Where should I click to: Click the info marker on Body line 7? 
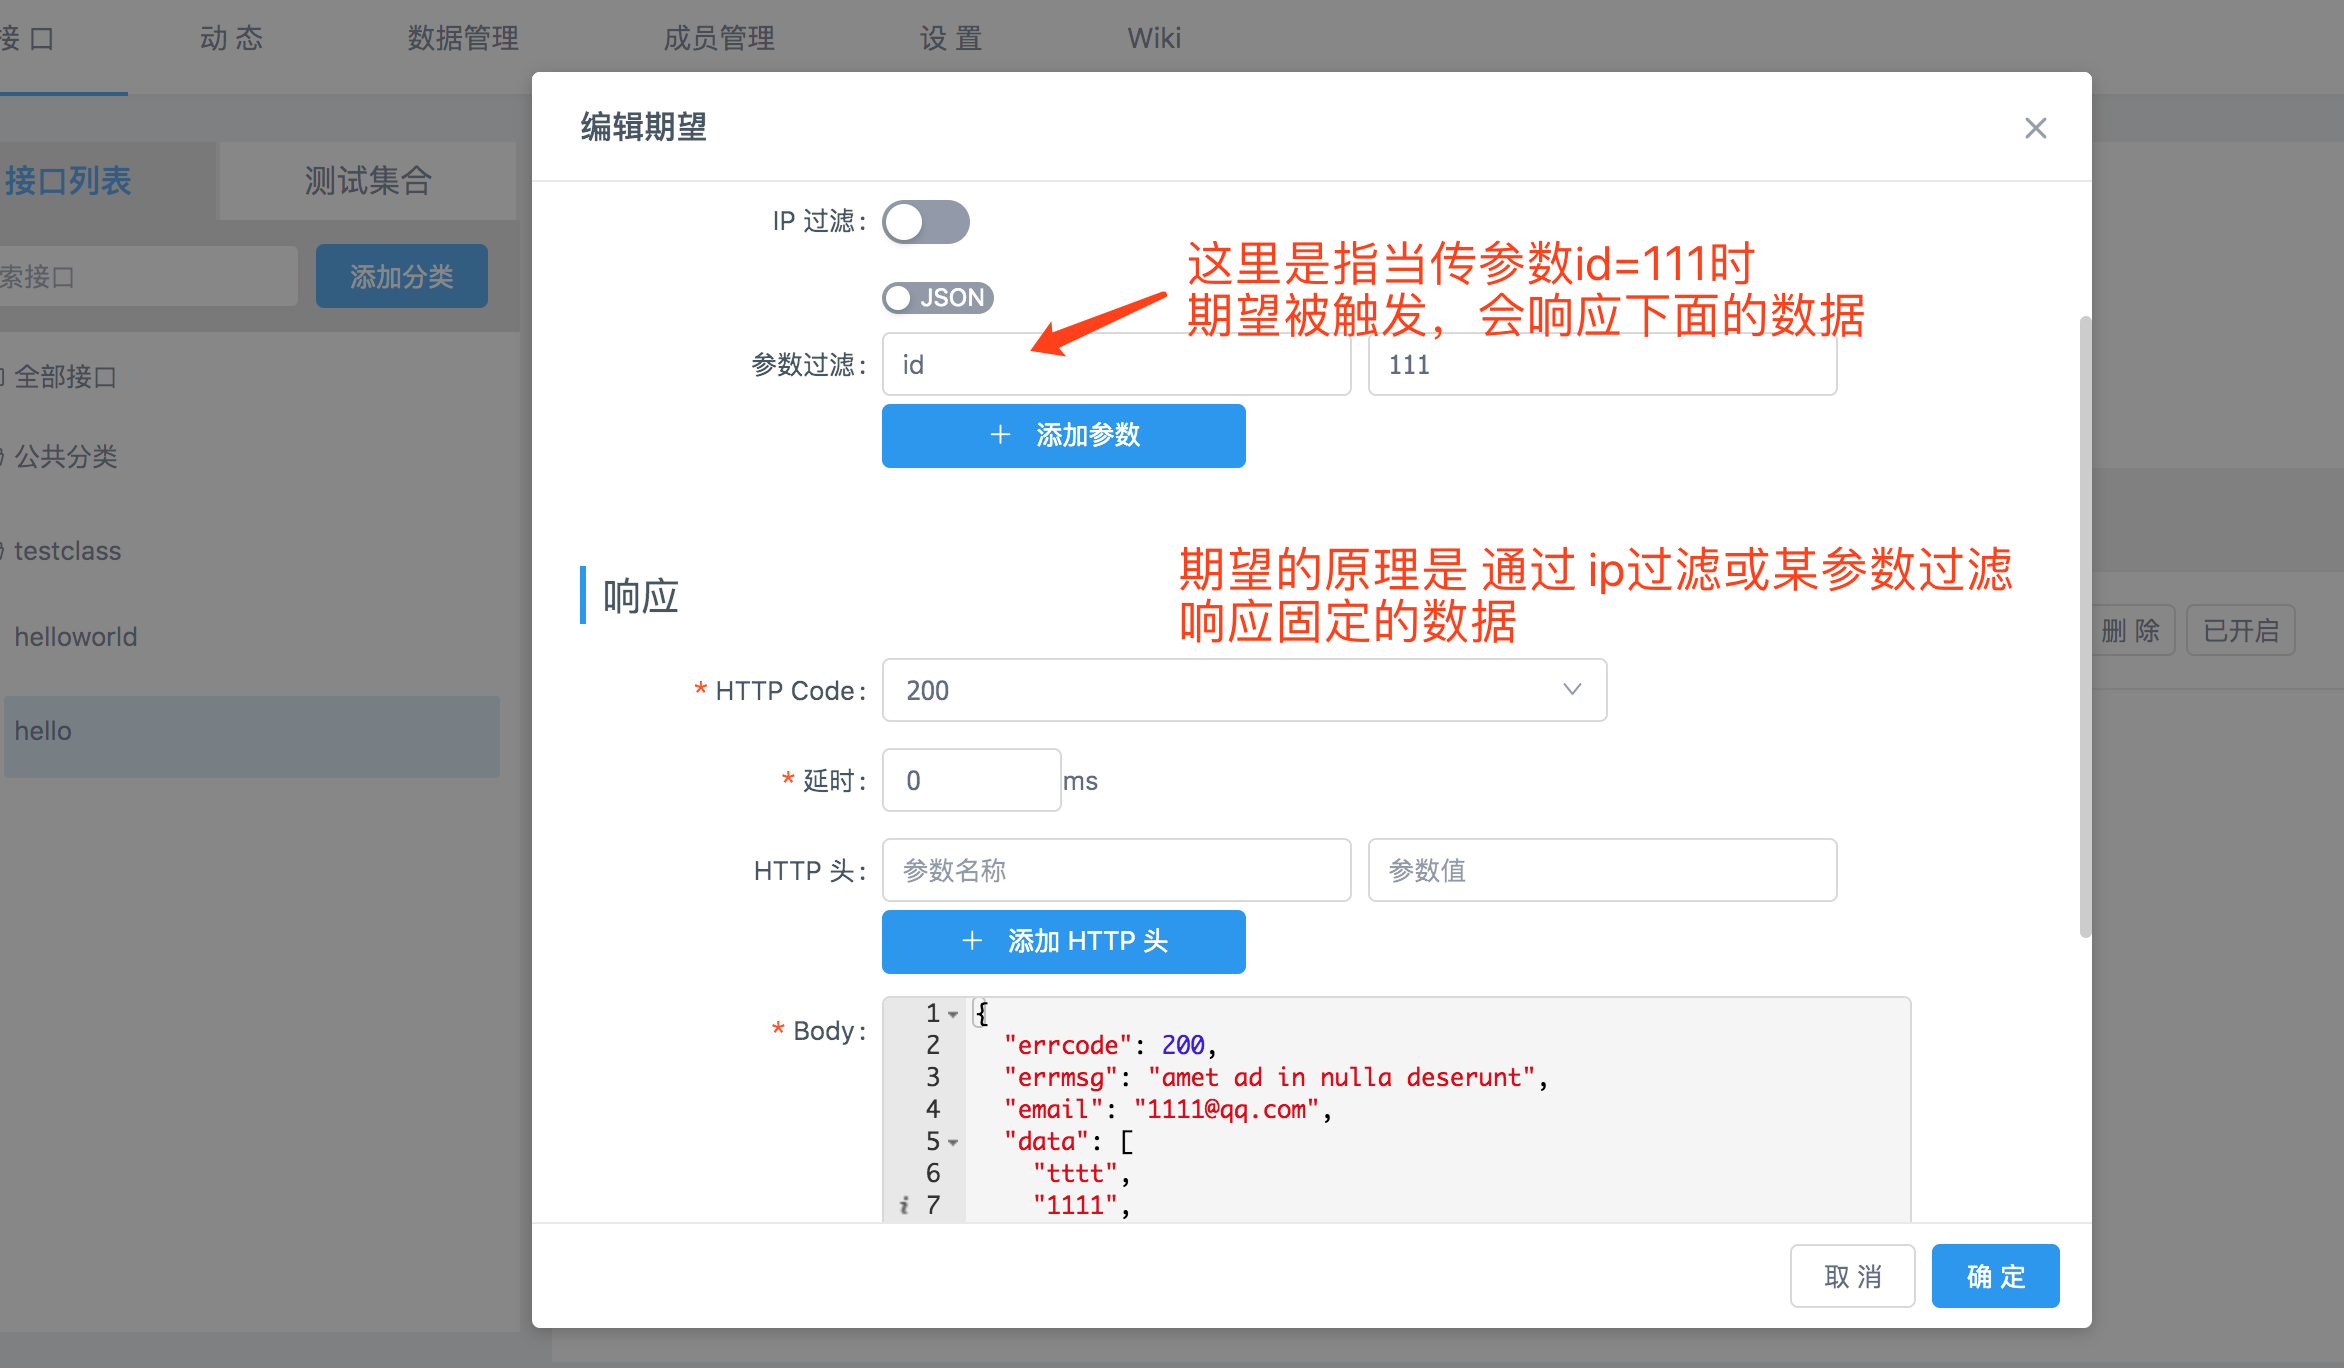pyautogui.click(x=904, y=1205)
